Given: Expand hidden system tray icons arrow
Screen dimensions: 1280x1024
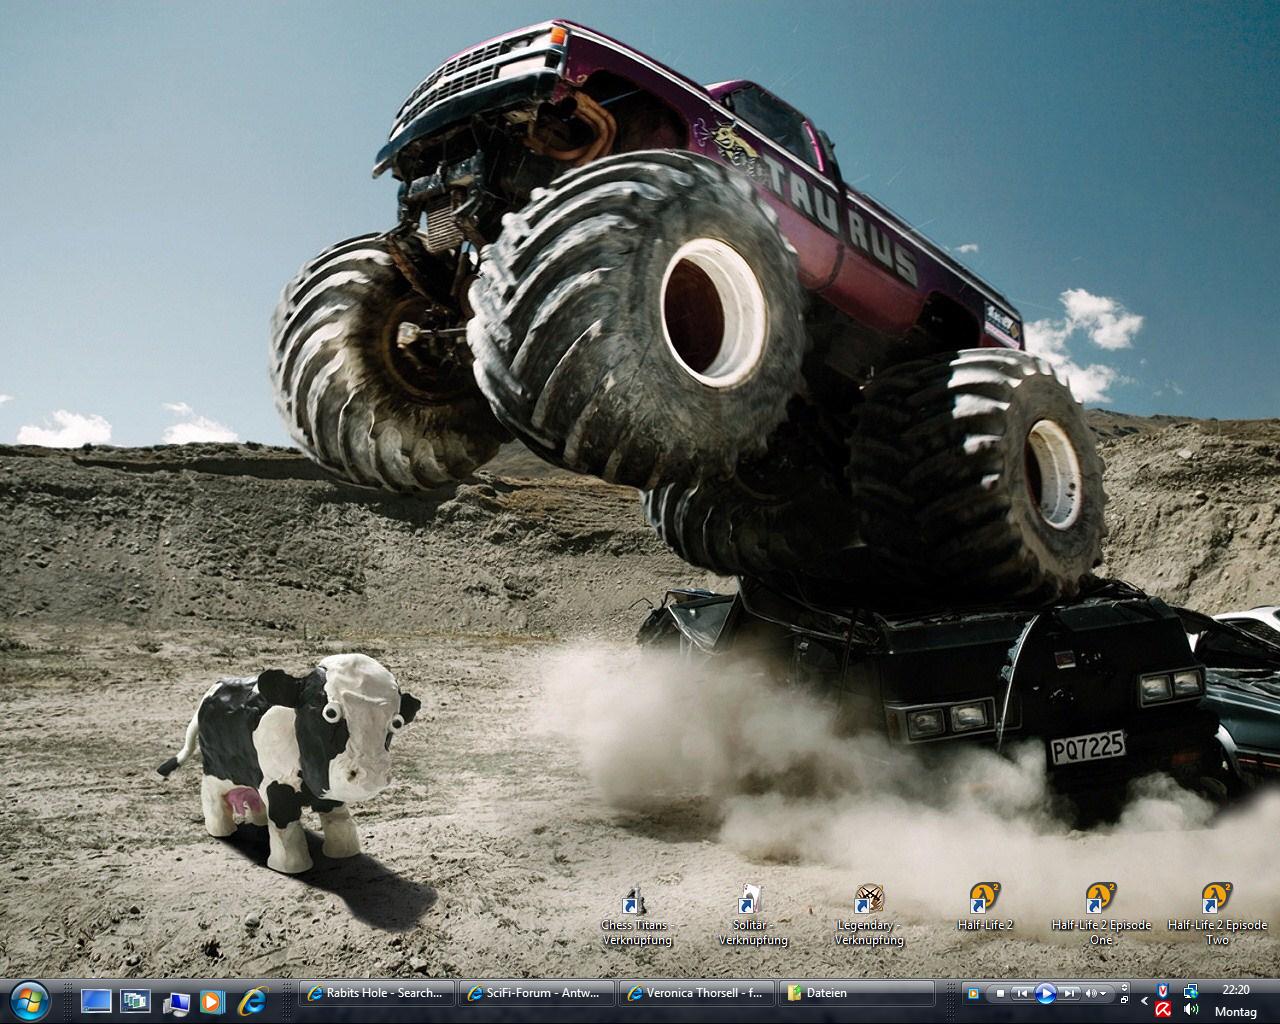Looking at the screenshot, I should click(1144, 1000).
